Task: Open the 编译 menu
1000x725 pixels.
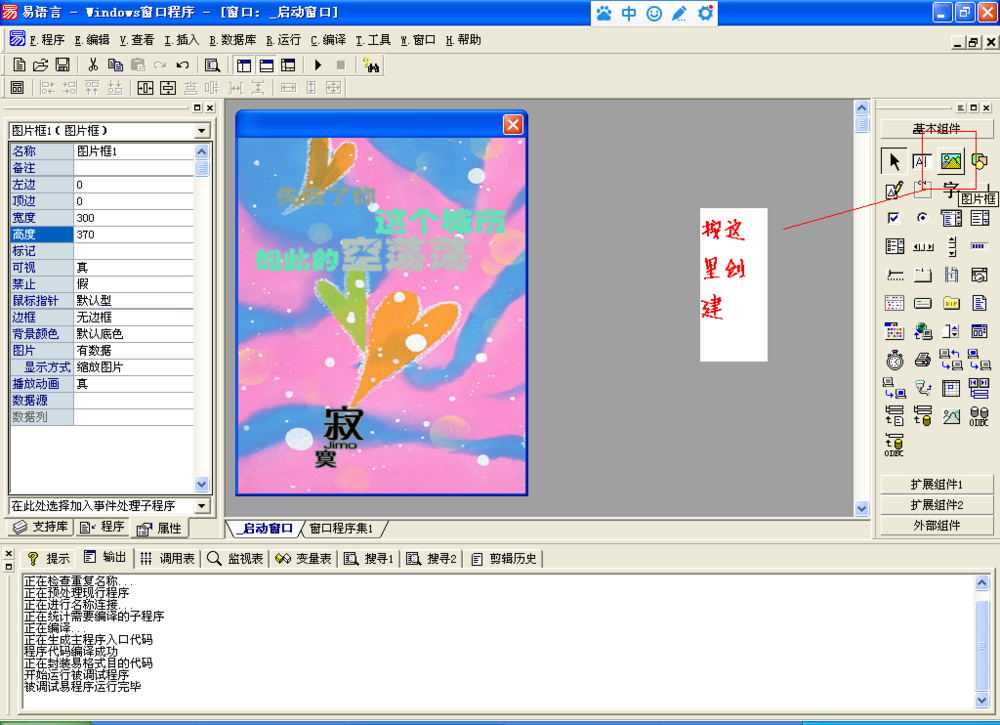Action: pos(328,40)
